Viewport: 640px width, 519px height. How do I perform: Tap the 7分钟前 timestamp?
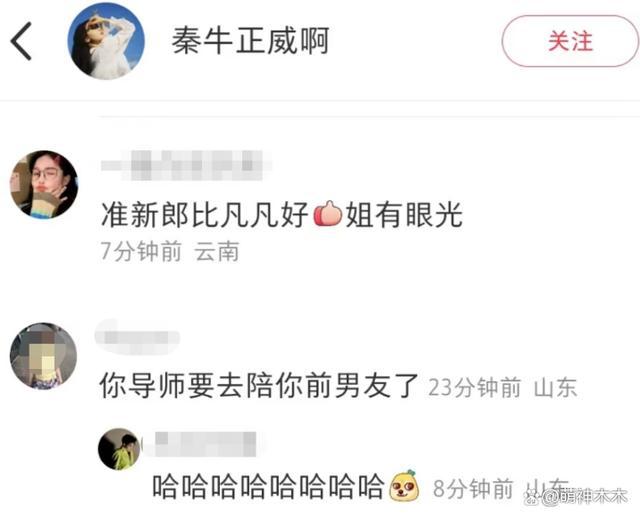[141, 251]
